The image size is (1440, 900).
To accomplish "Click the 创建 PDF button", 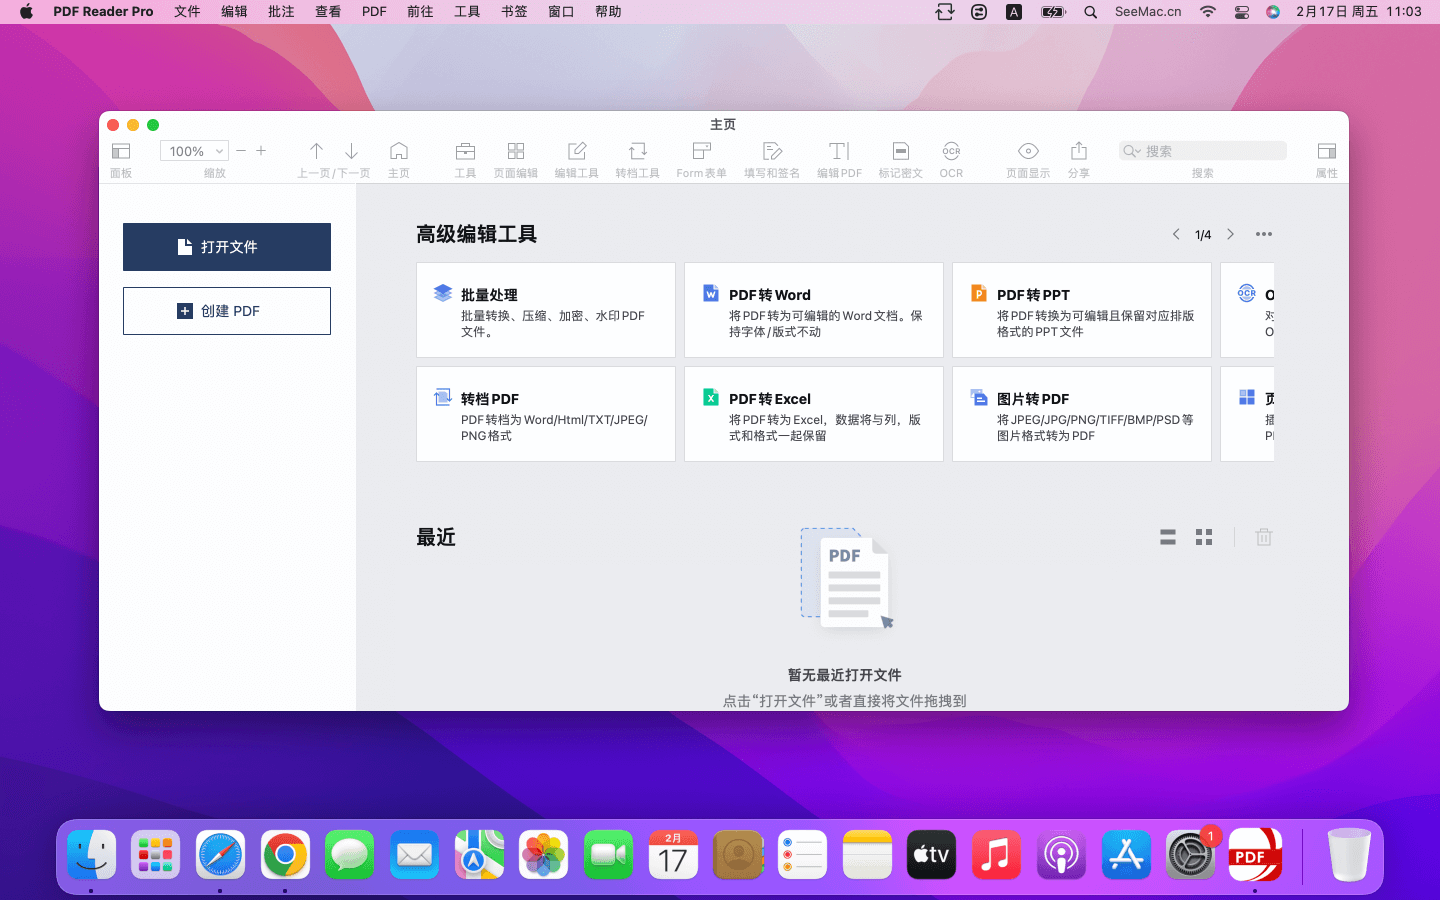I will coord(227,311).
